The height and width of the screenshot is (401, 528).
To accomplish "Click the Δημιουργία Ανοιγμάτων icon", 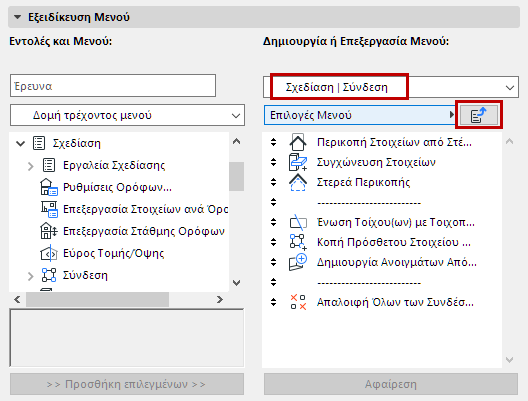I will (x=298, y=262).
